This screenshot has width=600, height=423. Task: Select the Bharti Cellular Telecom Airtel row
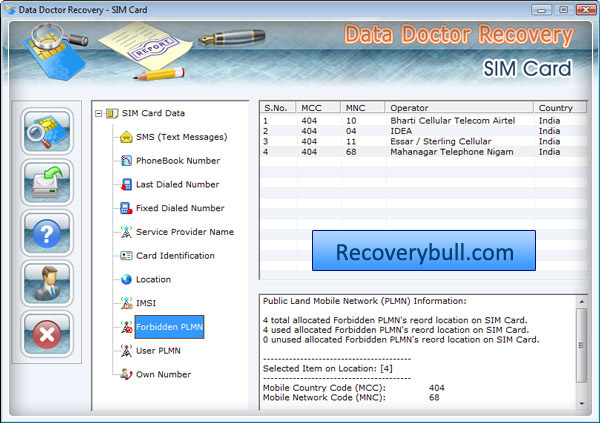tap(423, 121)
